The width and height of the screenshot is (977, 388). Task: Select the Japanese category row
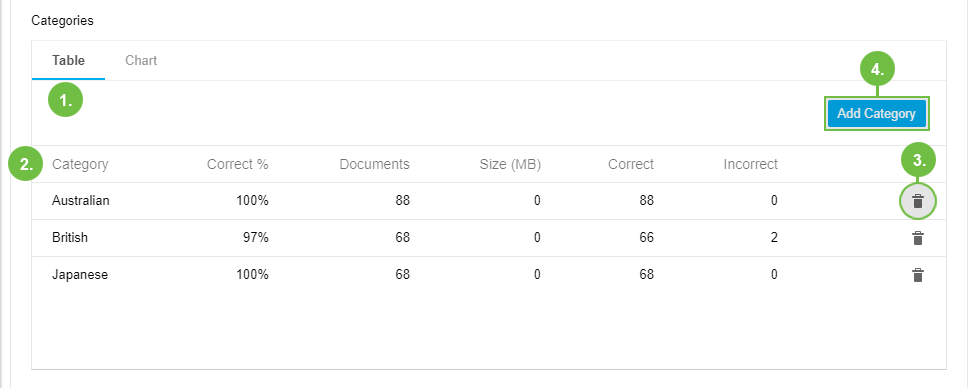[488, 275]
